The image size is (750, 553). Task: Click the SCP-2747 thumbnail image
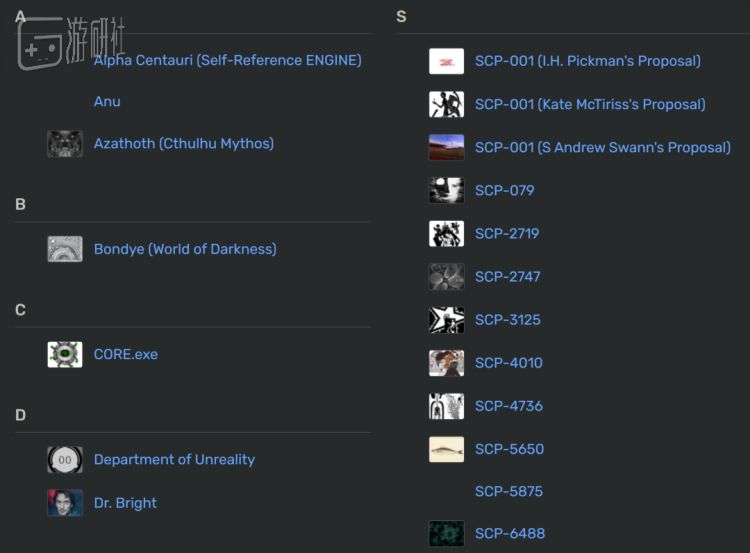pos(446,276)
